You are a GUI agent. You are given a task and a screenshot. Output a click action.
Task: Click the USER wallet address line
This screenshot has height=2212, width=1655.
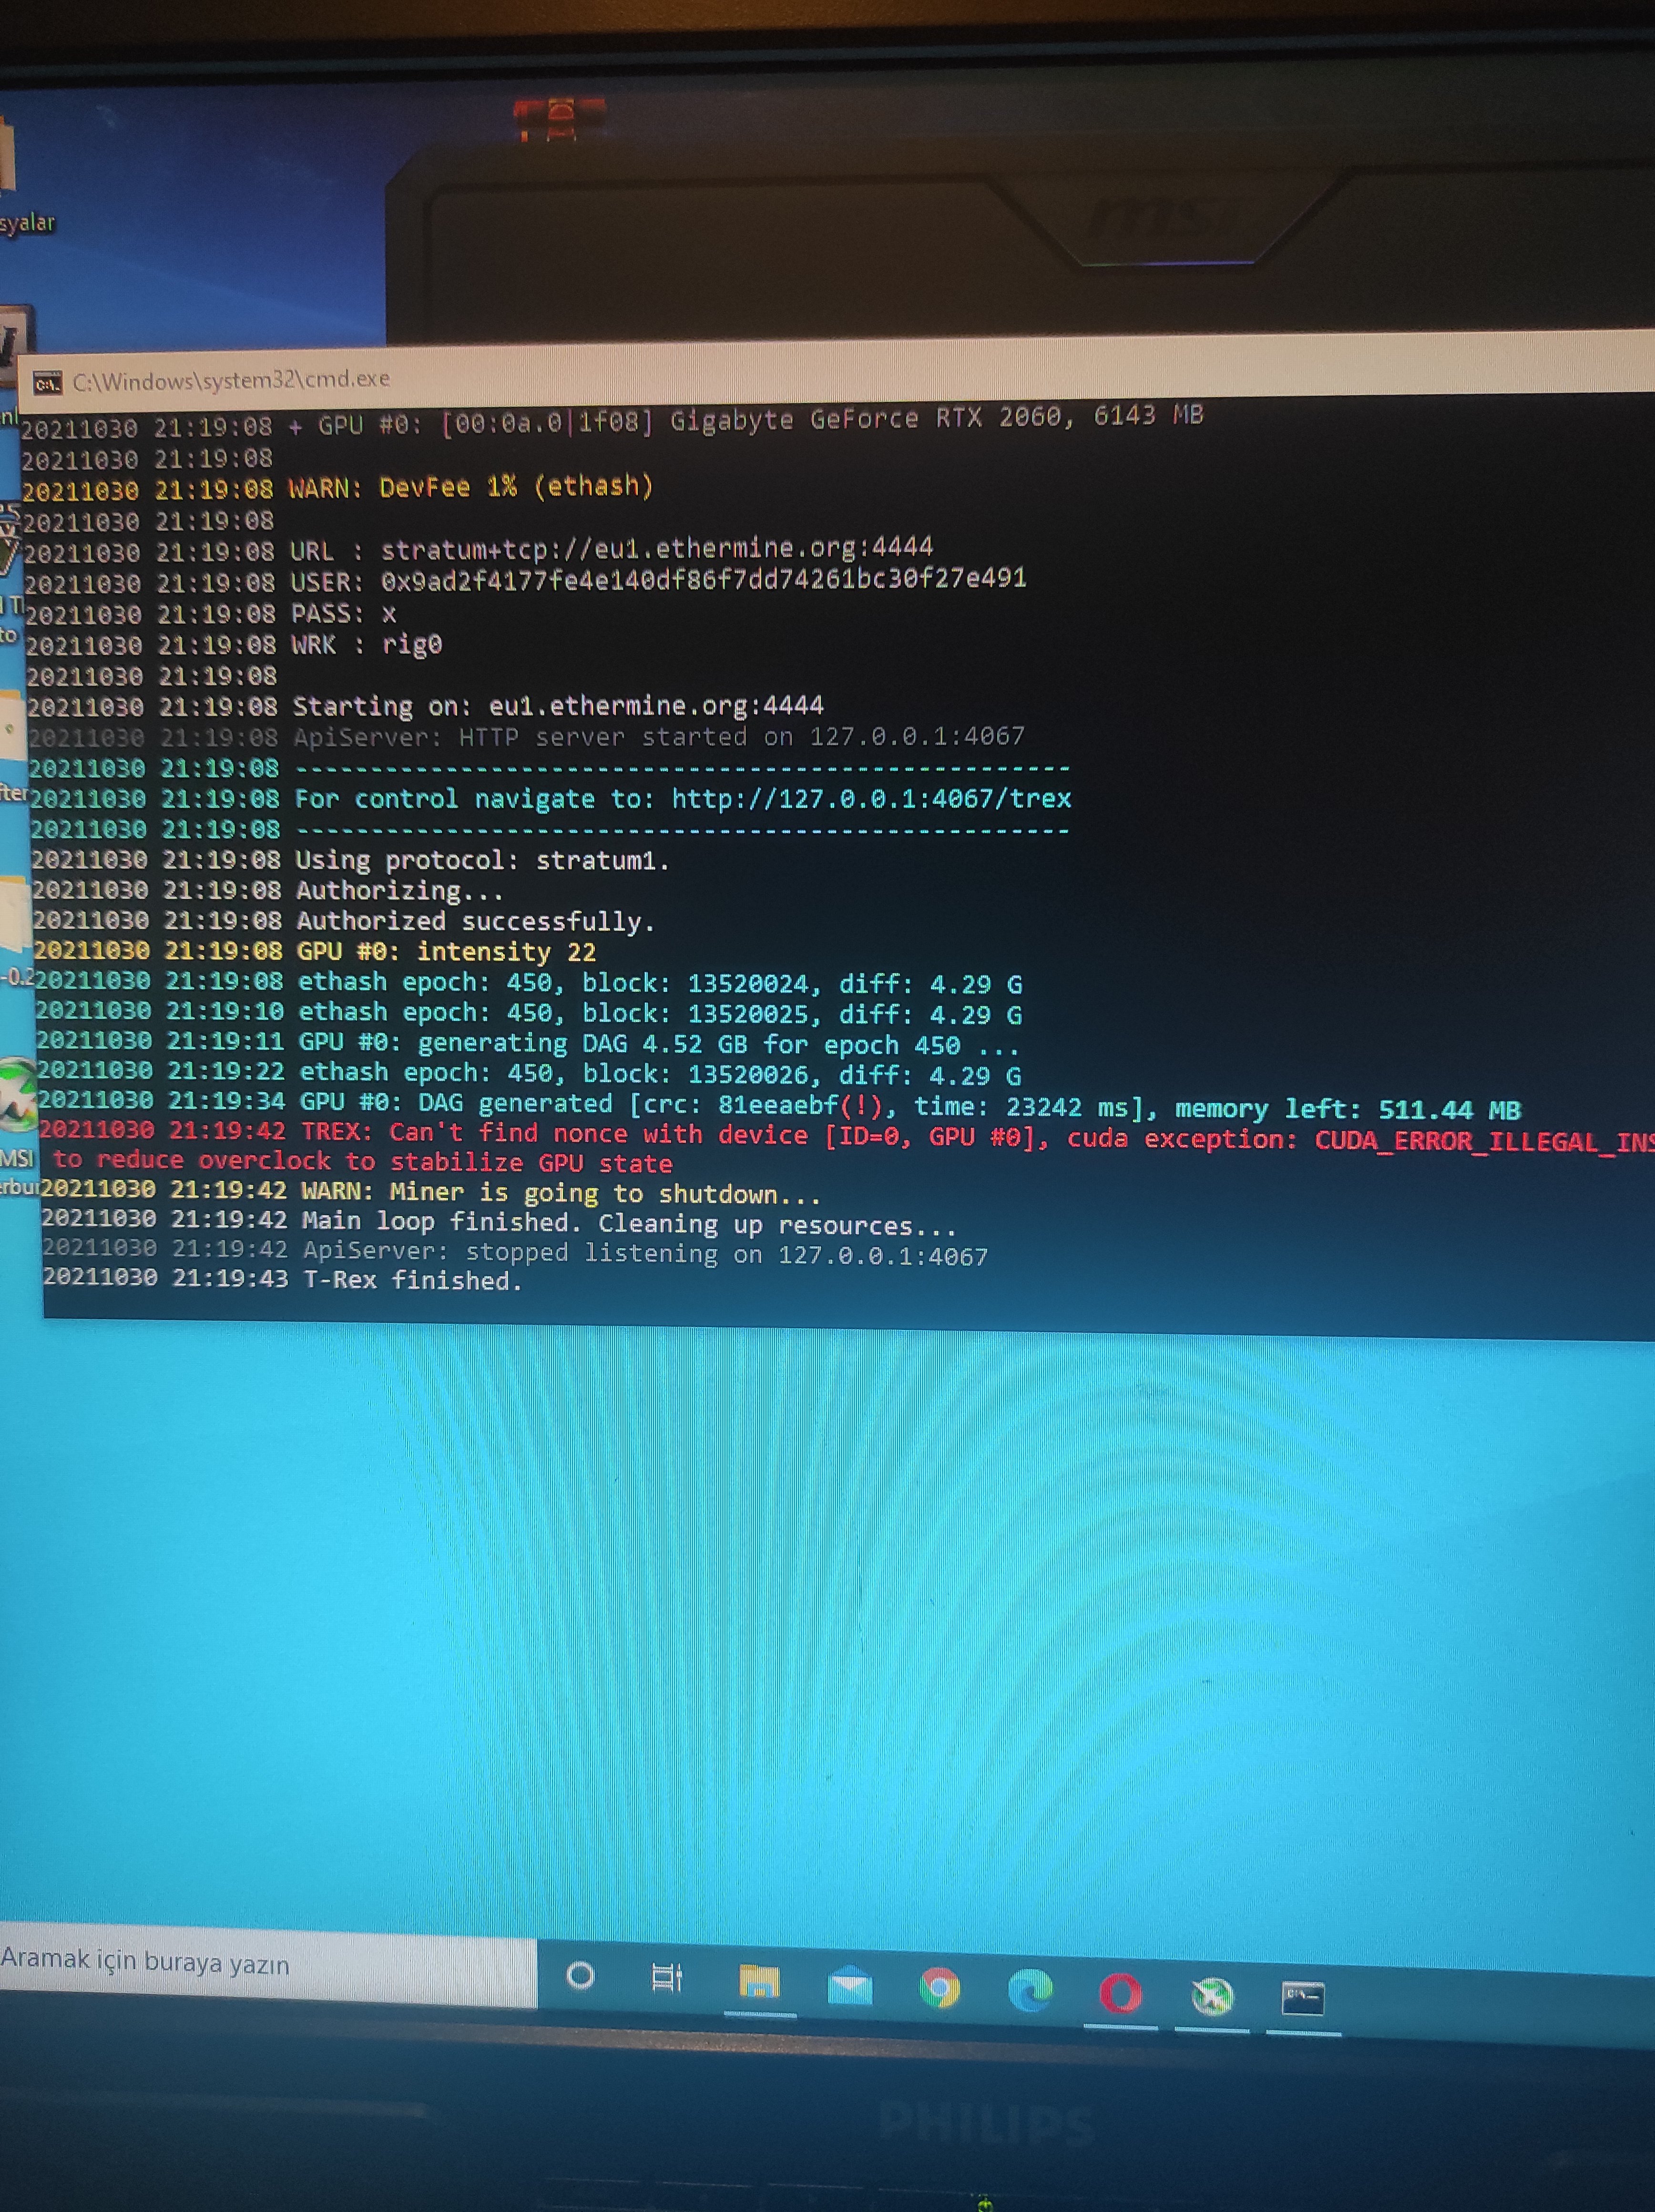[x=703, y=579]
